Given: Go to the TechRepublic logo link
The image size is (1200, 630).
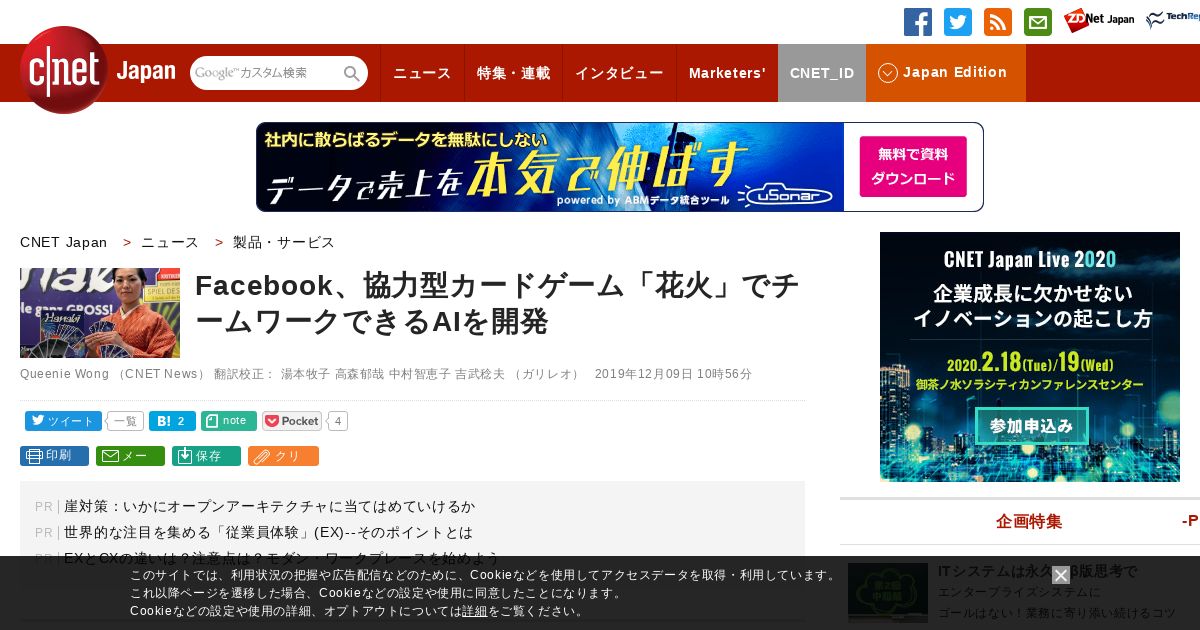Looking at the screenshot, I should point(1173,21).
